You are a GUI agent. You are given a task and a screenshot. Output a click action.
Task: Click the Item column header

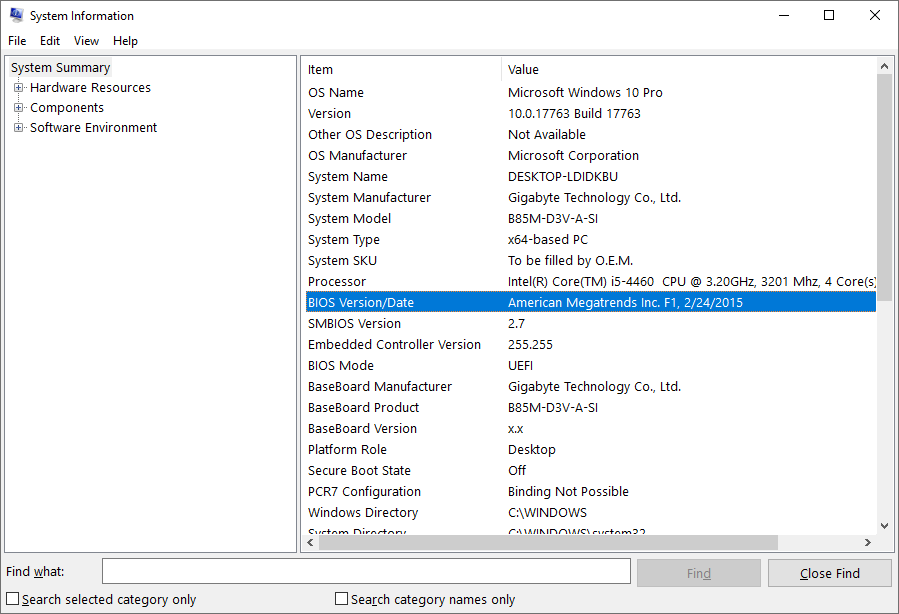click(403, 69)
